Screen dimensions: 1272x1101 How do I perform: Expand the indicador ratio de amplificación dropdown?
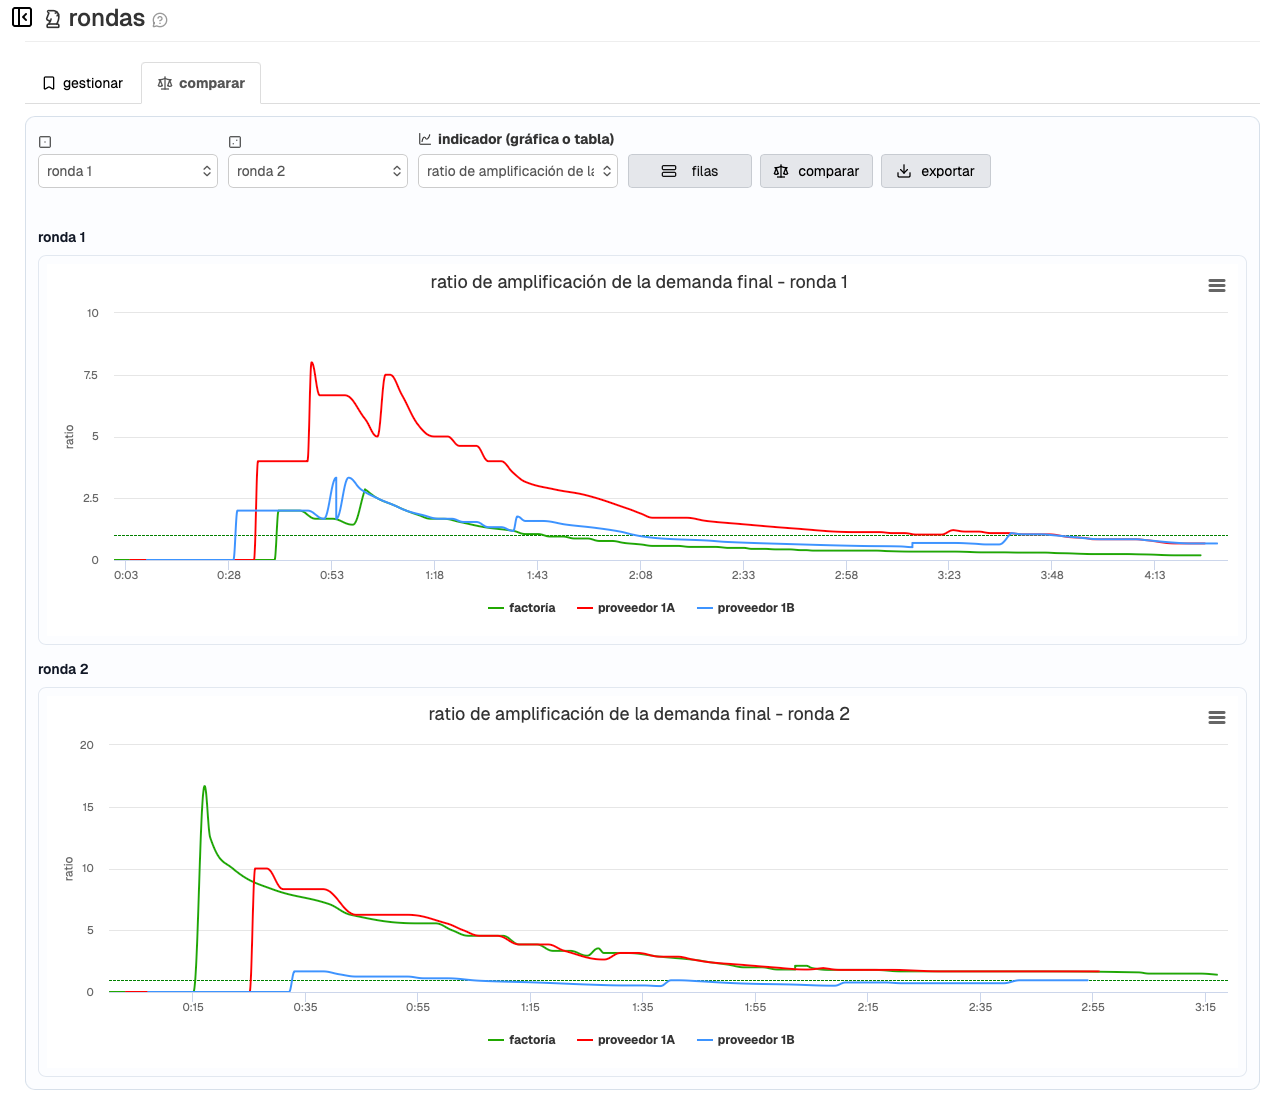[518, 171]
